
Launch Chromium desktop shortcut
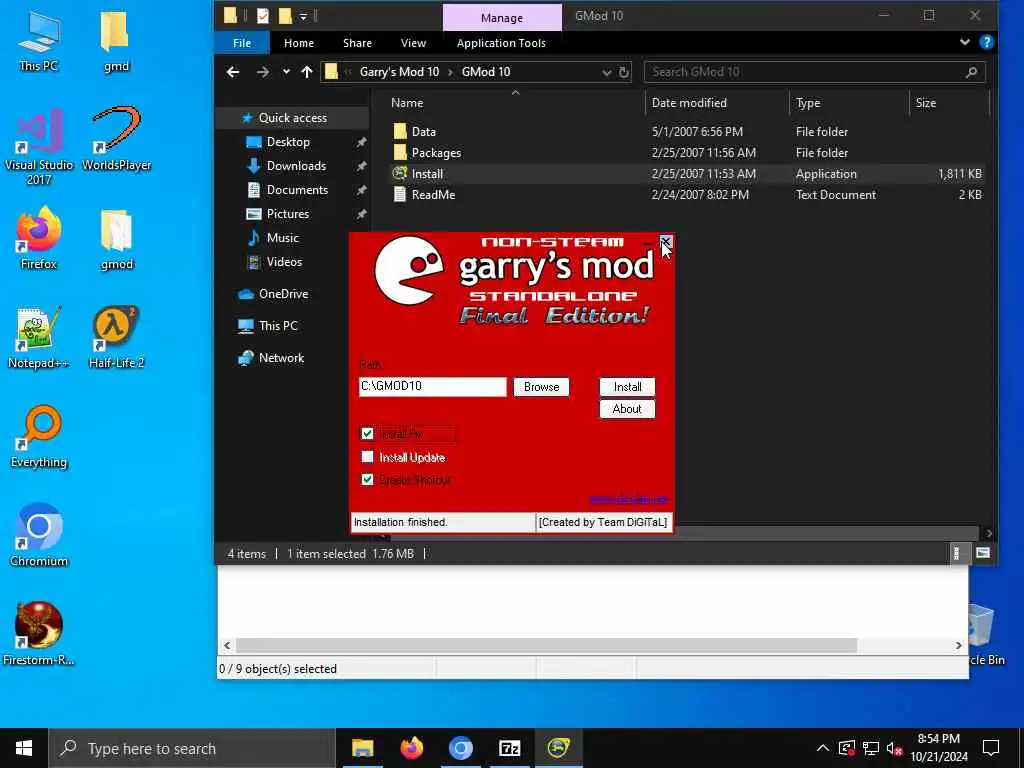point(39,536)
